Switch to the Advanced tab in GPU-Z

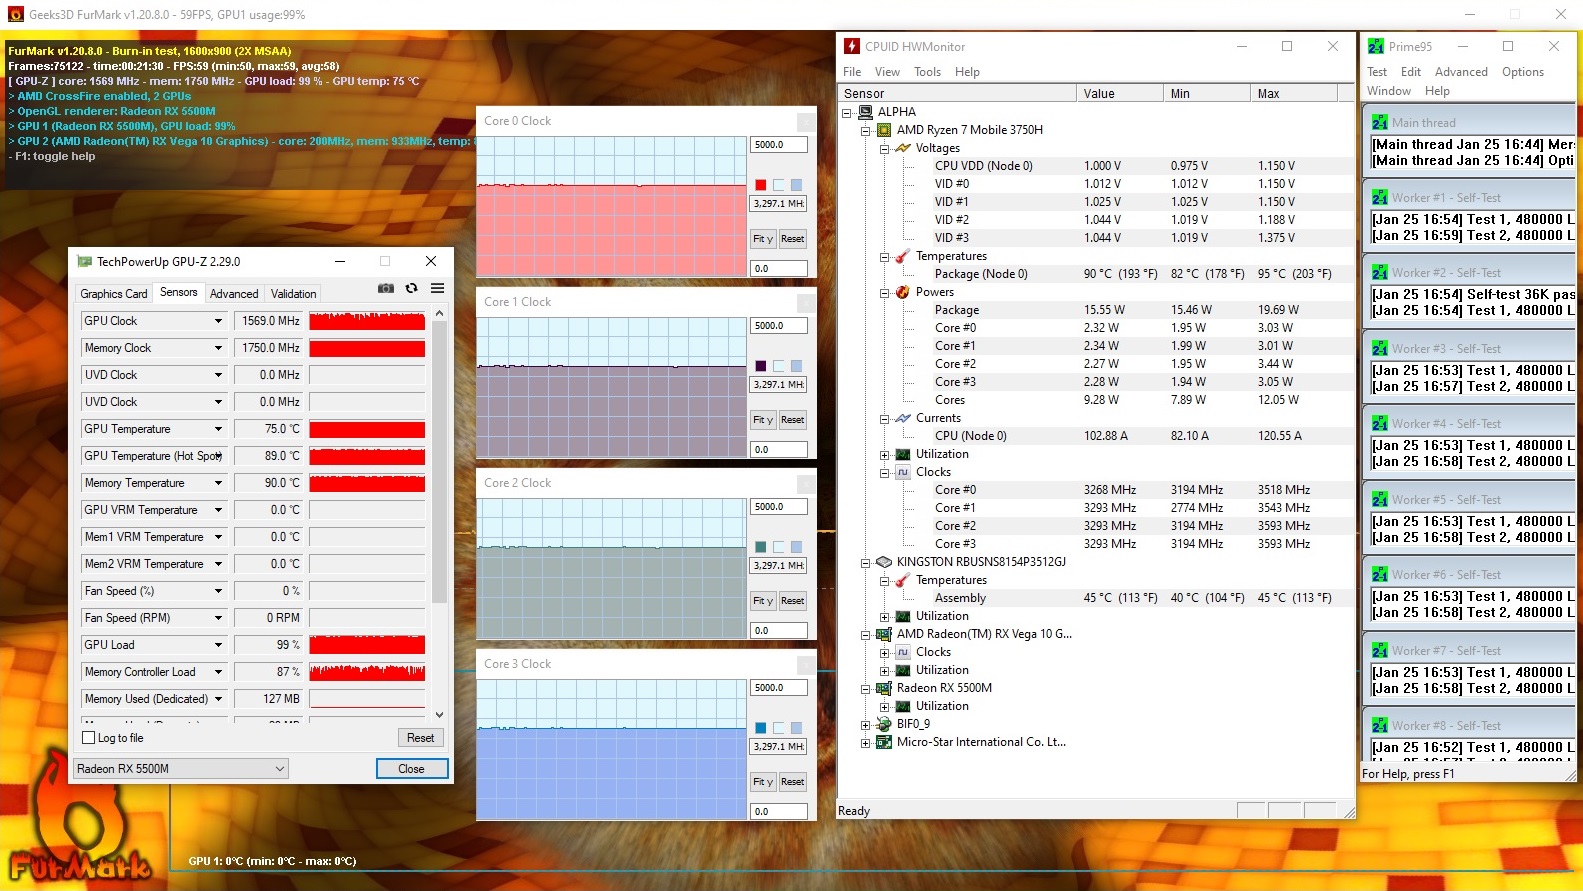[234, 293]
